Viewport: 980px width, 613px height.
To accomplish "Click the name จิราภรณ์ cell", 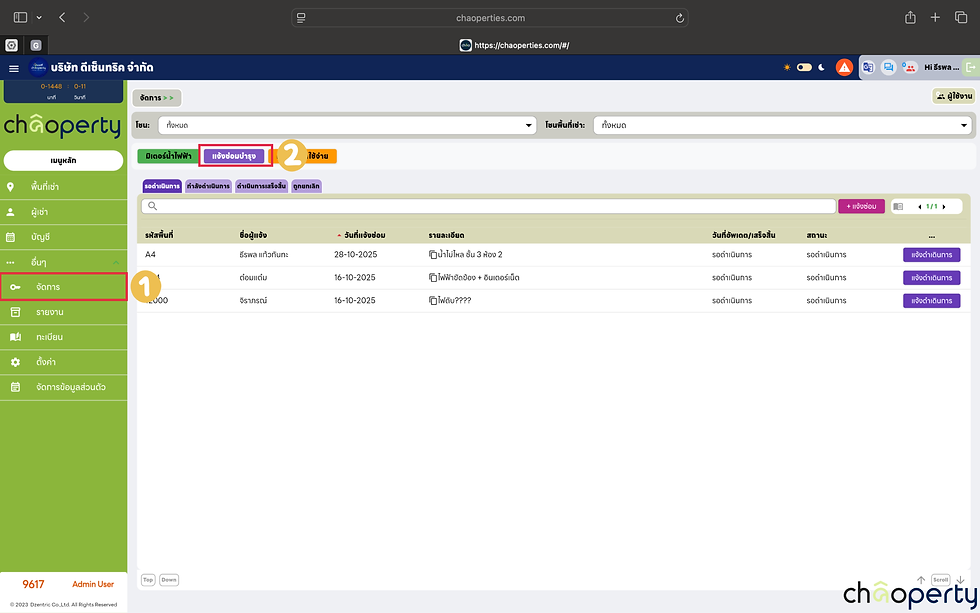I will 253,301.
